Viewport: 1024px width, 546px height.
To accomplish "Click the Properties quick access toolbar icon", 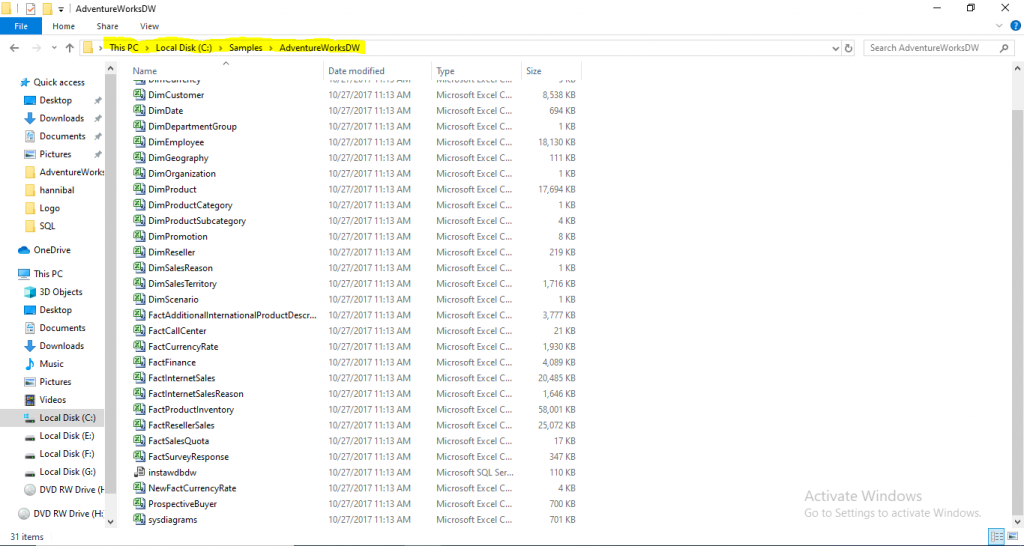I will [x=30, y=8].
